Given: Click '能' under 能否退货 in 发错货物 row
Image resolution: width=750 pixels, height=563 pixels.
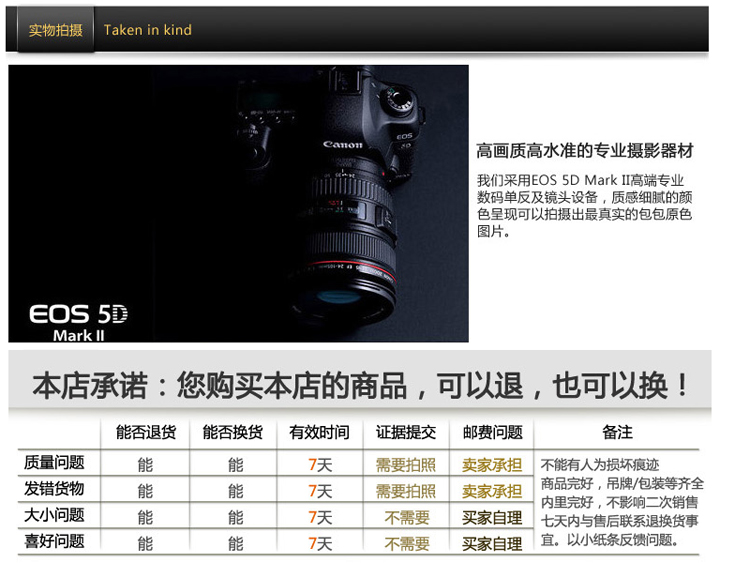Looking at the screenshot, I should [145, 491].
